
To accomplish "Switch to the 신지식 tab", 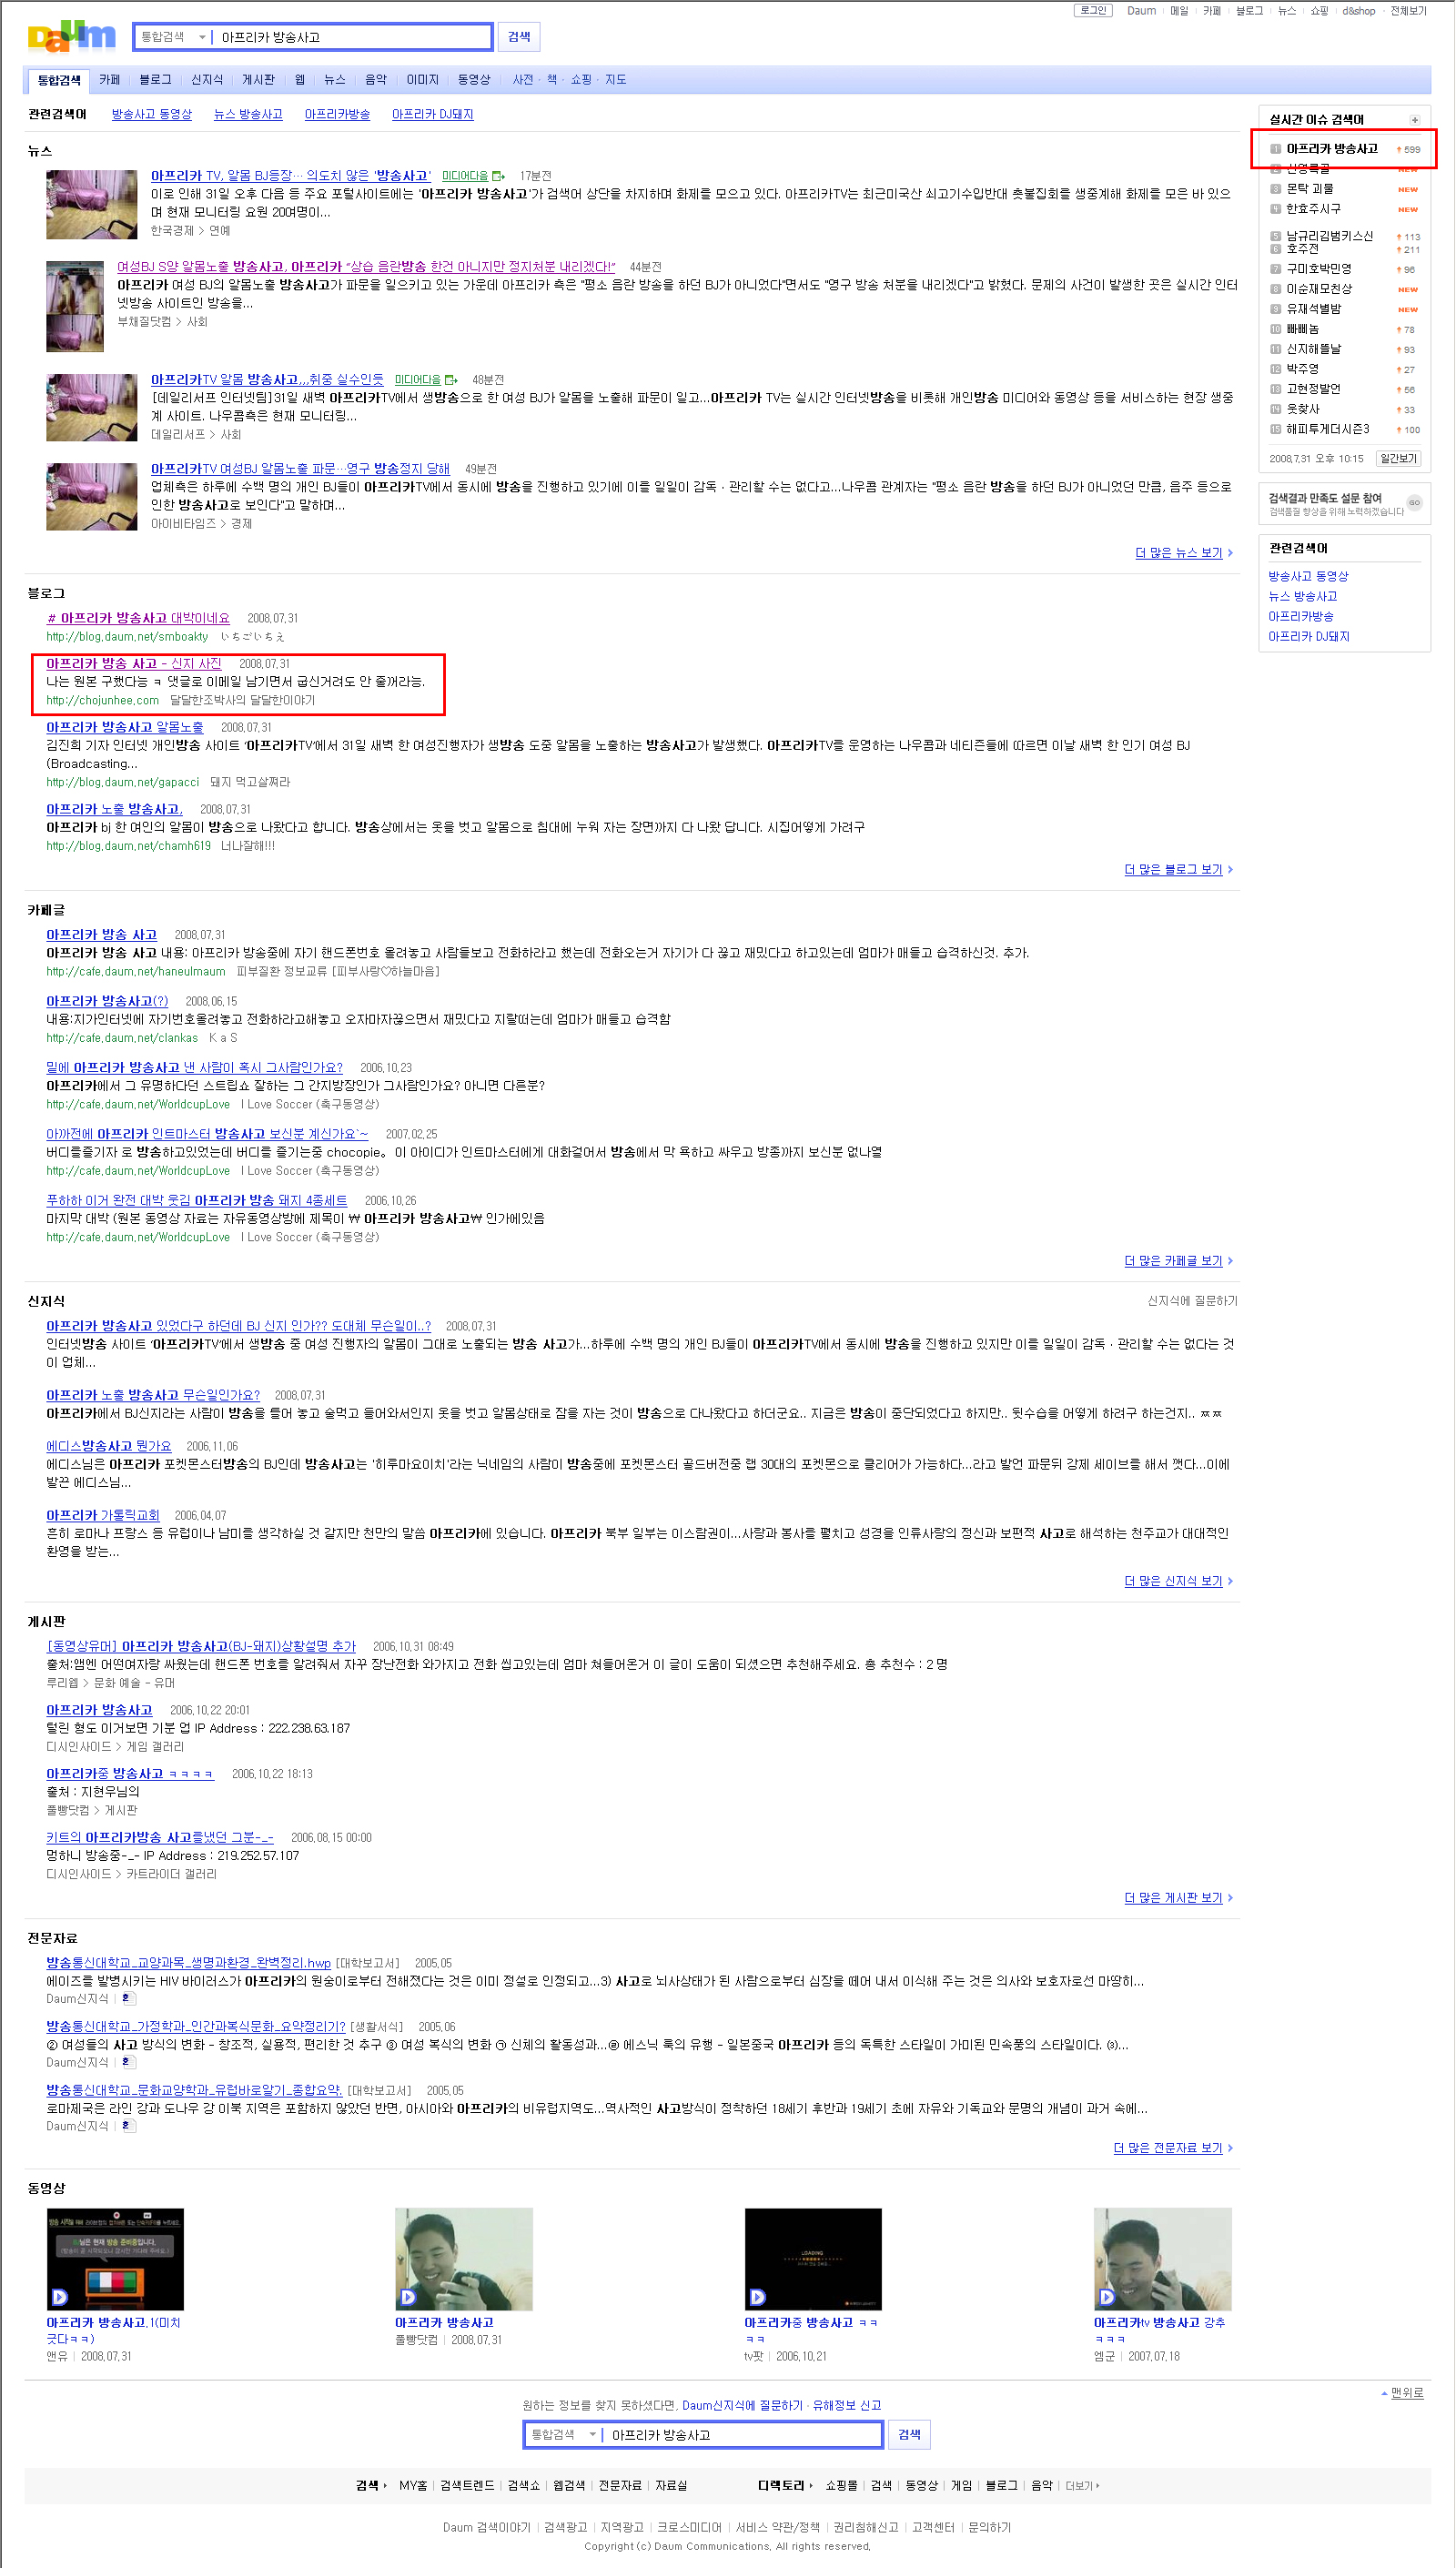I will click(x=207, y=80).
